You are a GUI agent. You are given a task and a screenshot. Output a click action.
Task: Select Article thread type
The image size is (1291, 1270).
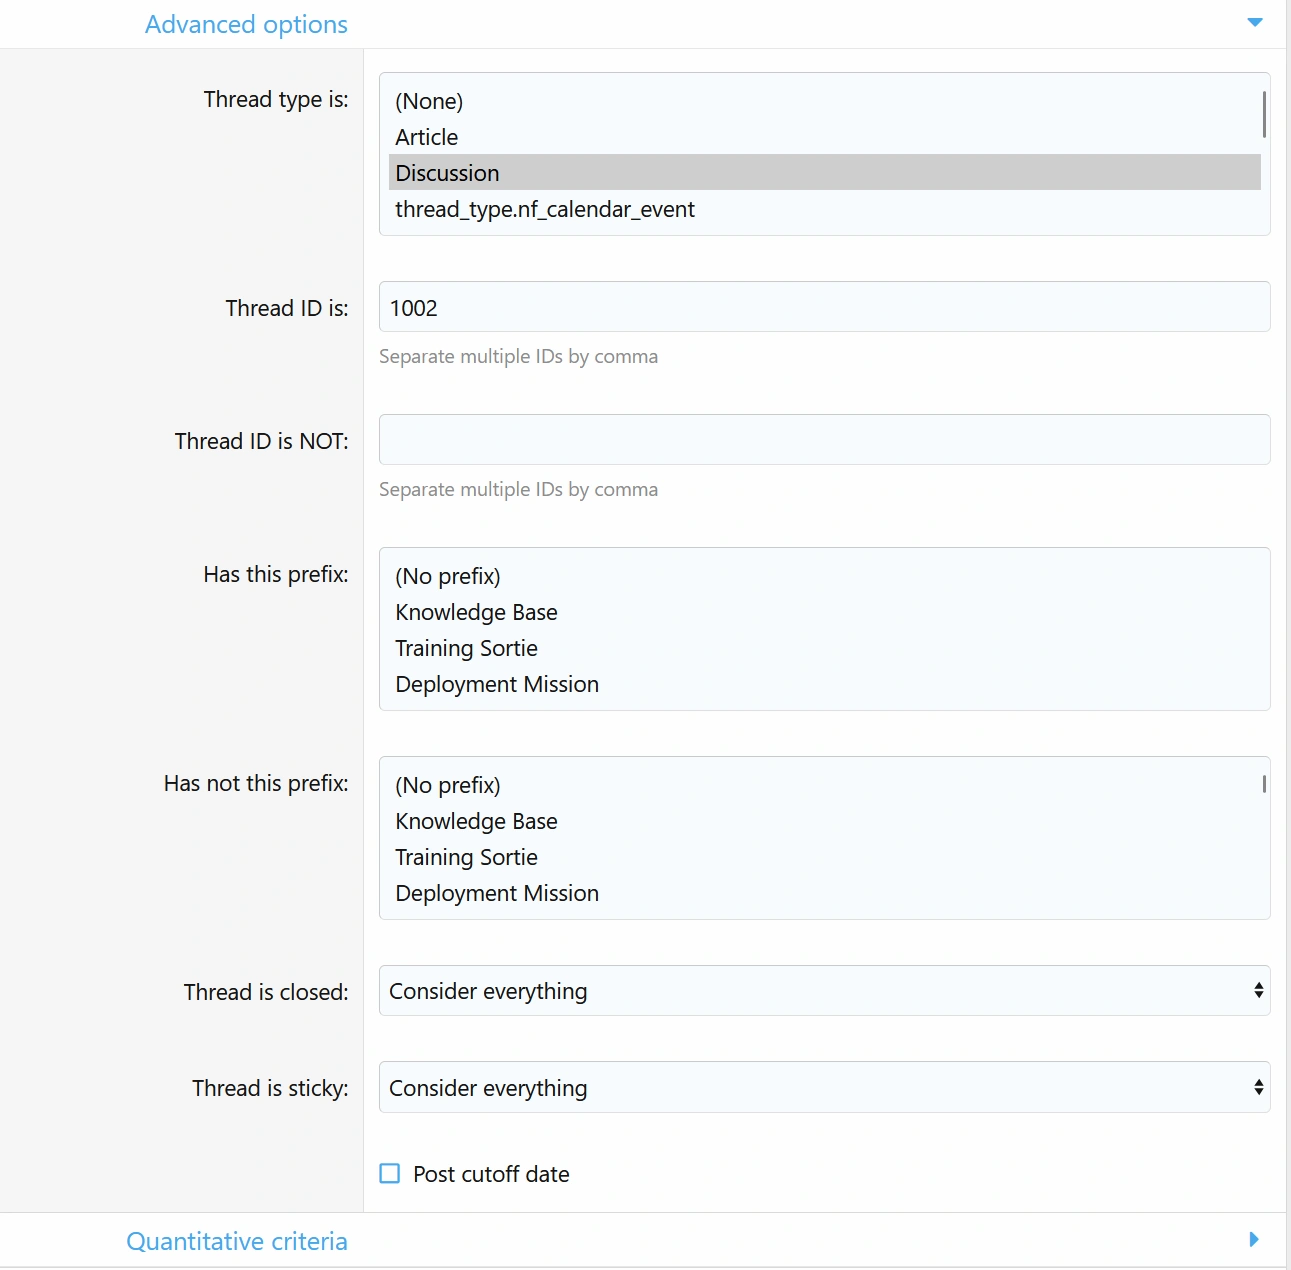point(427,137)
